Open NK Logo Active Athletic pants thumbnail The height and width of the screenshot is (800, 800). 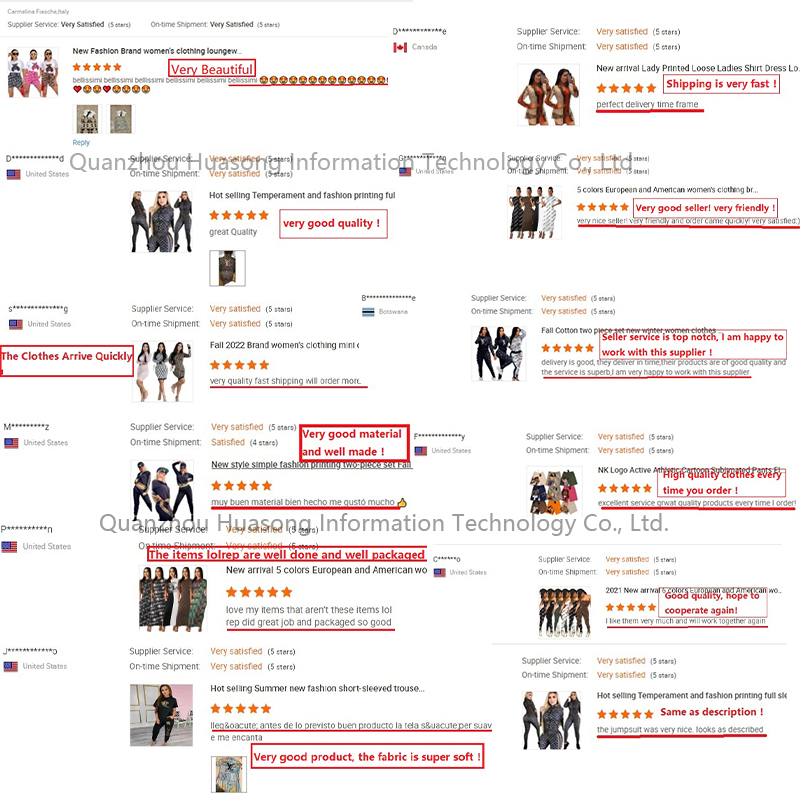[x=554, y=491]
